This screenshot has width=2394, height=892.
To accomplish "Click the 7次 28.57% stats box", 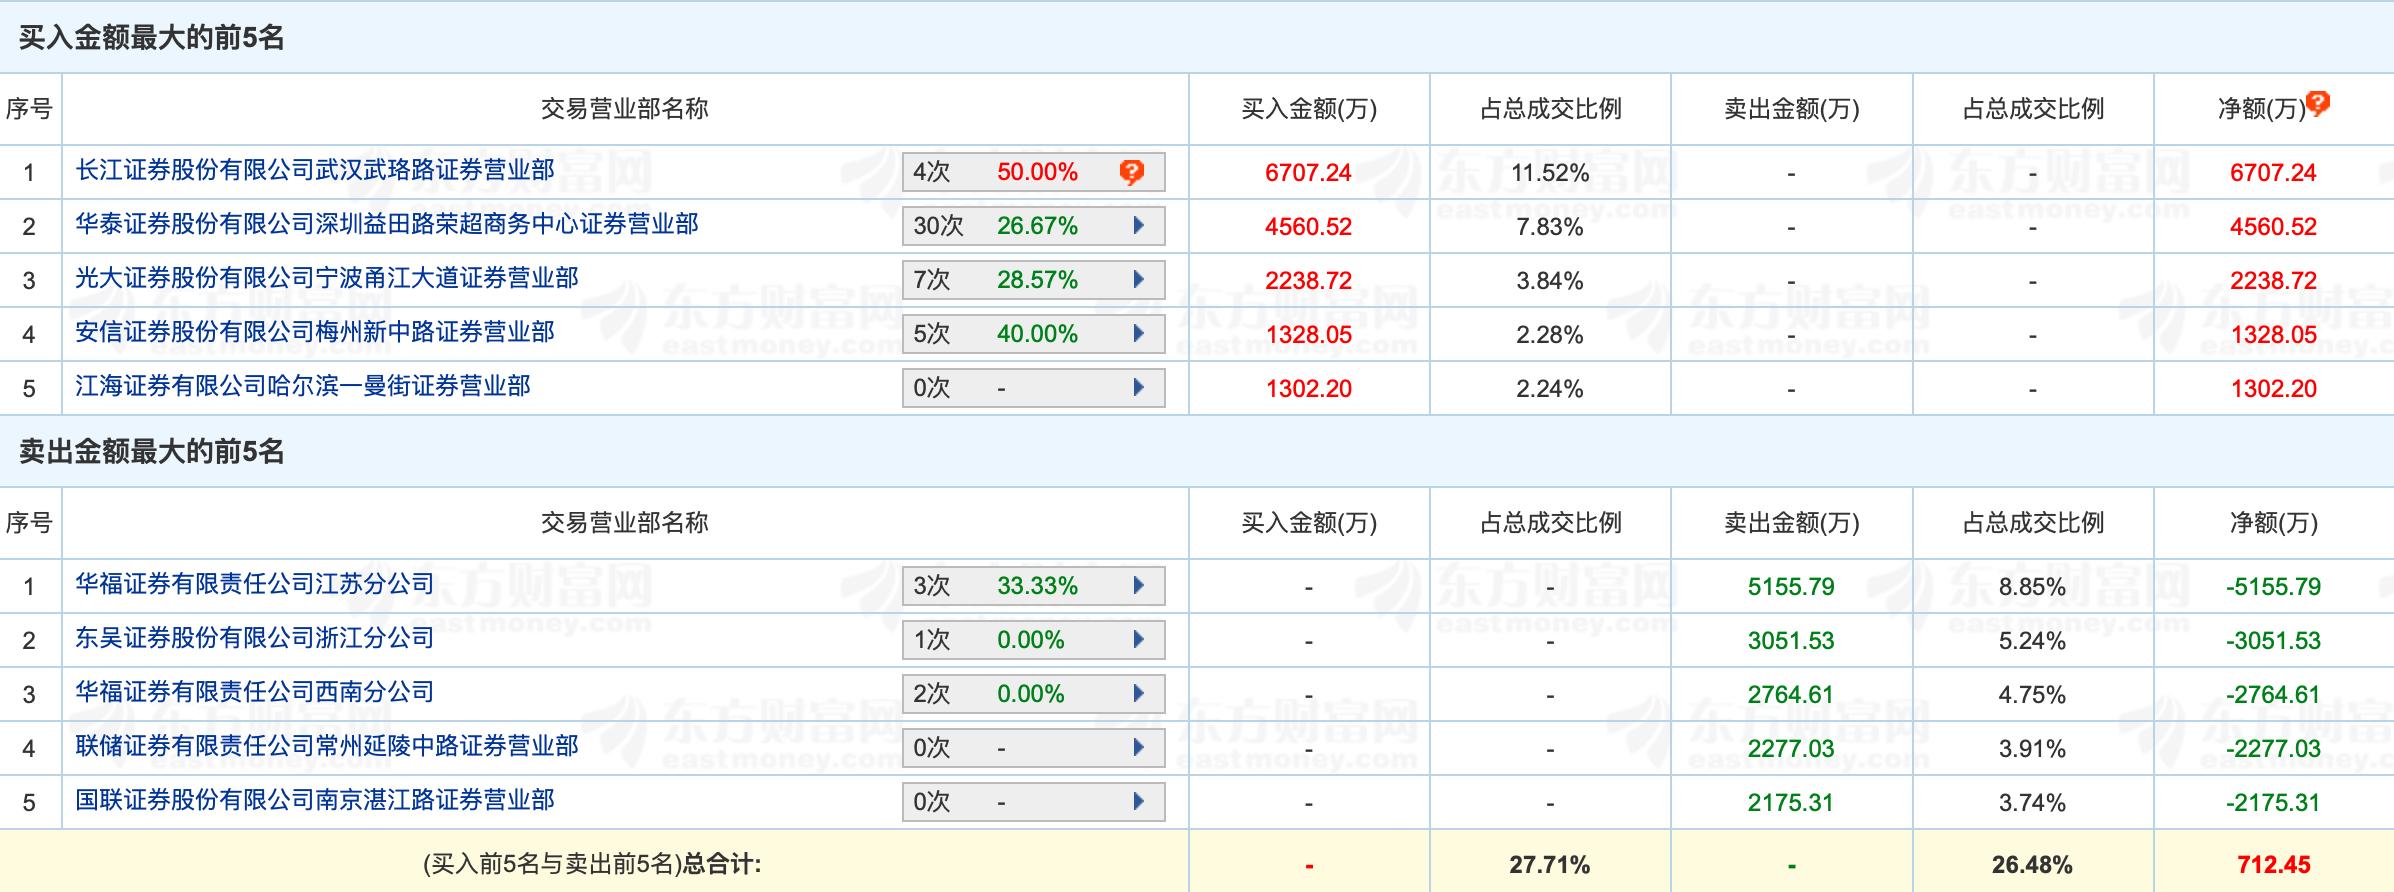I will click(1034, 280).
